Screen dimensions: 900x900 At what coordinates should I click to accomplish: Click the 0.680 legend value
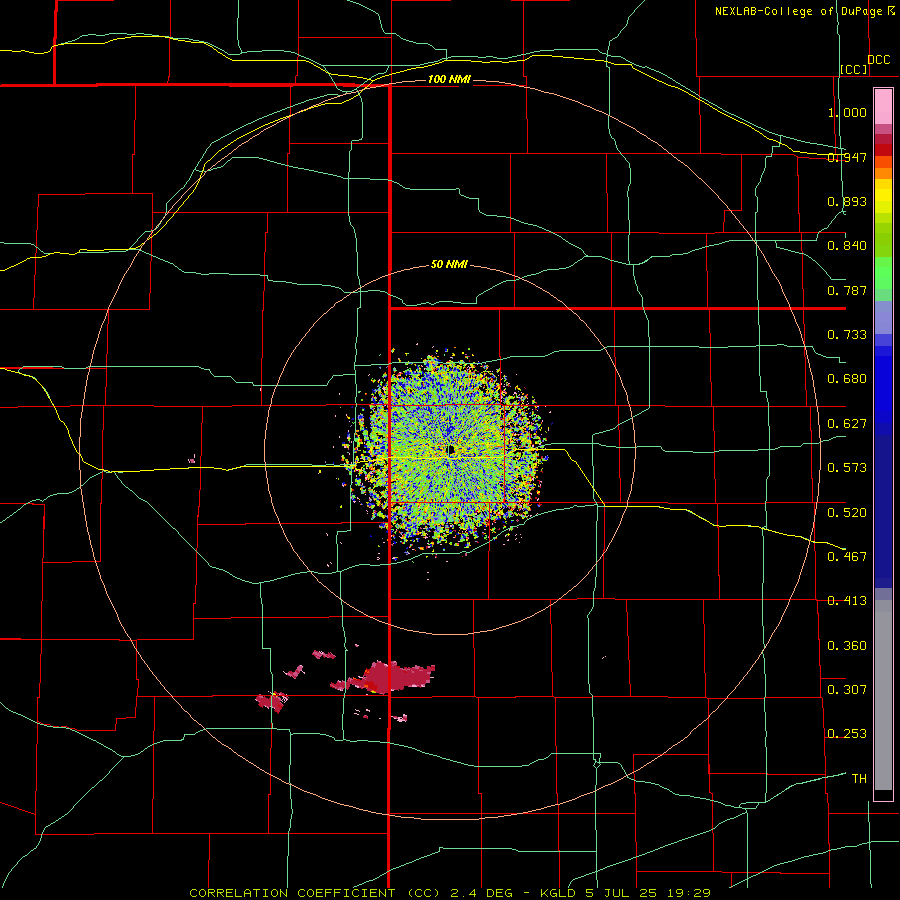tap(847, 379)
